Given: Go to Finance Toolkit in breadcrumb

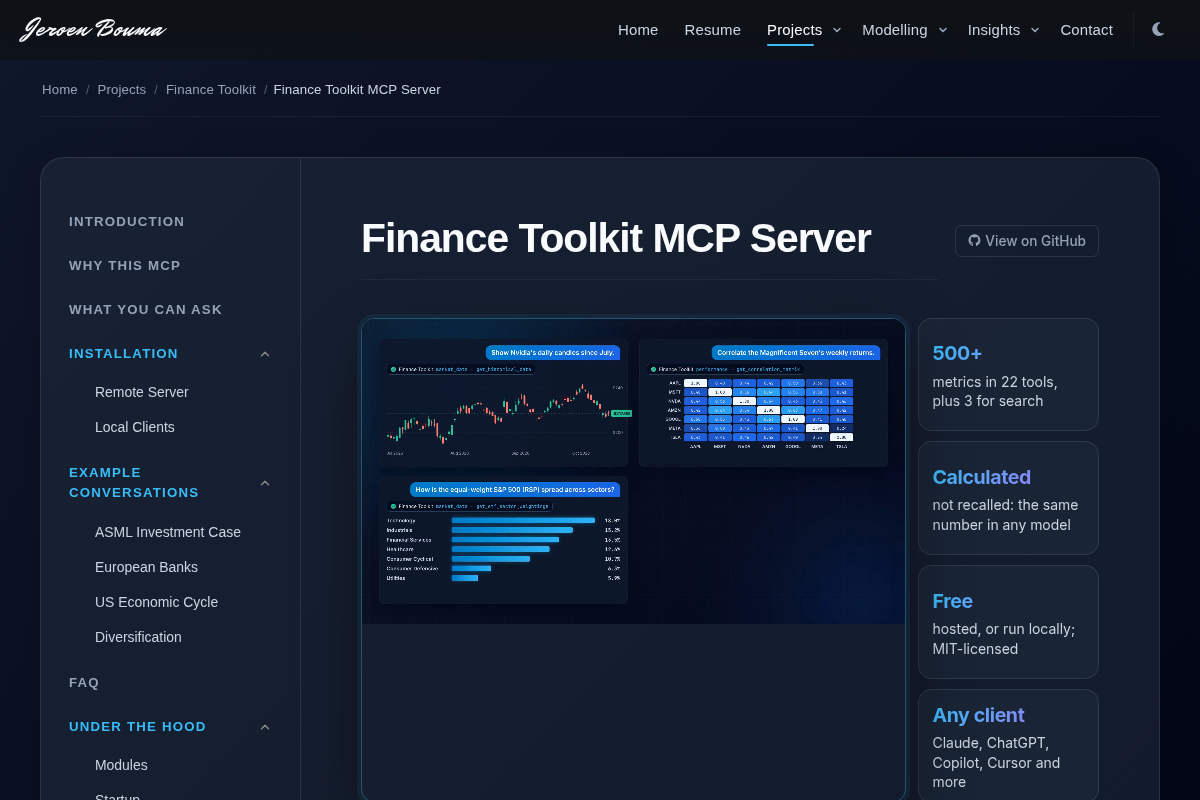Looking at the screenshot, I should [x=211, y=90].
